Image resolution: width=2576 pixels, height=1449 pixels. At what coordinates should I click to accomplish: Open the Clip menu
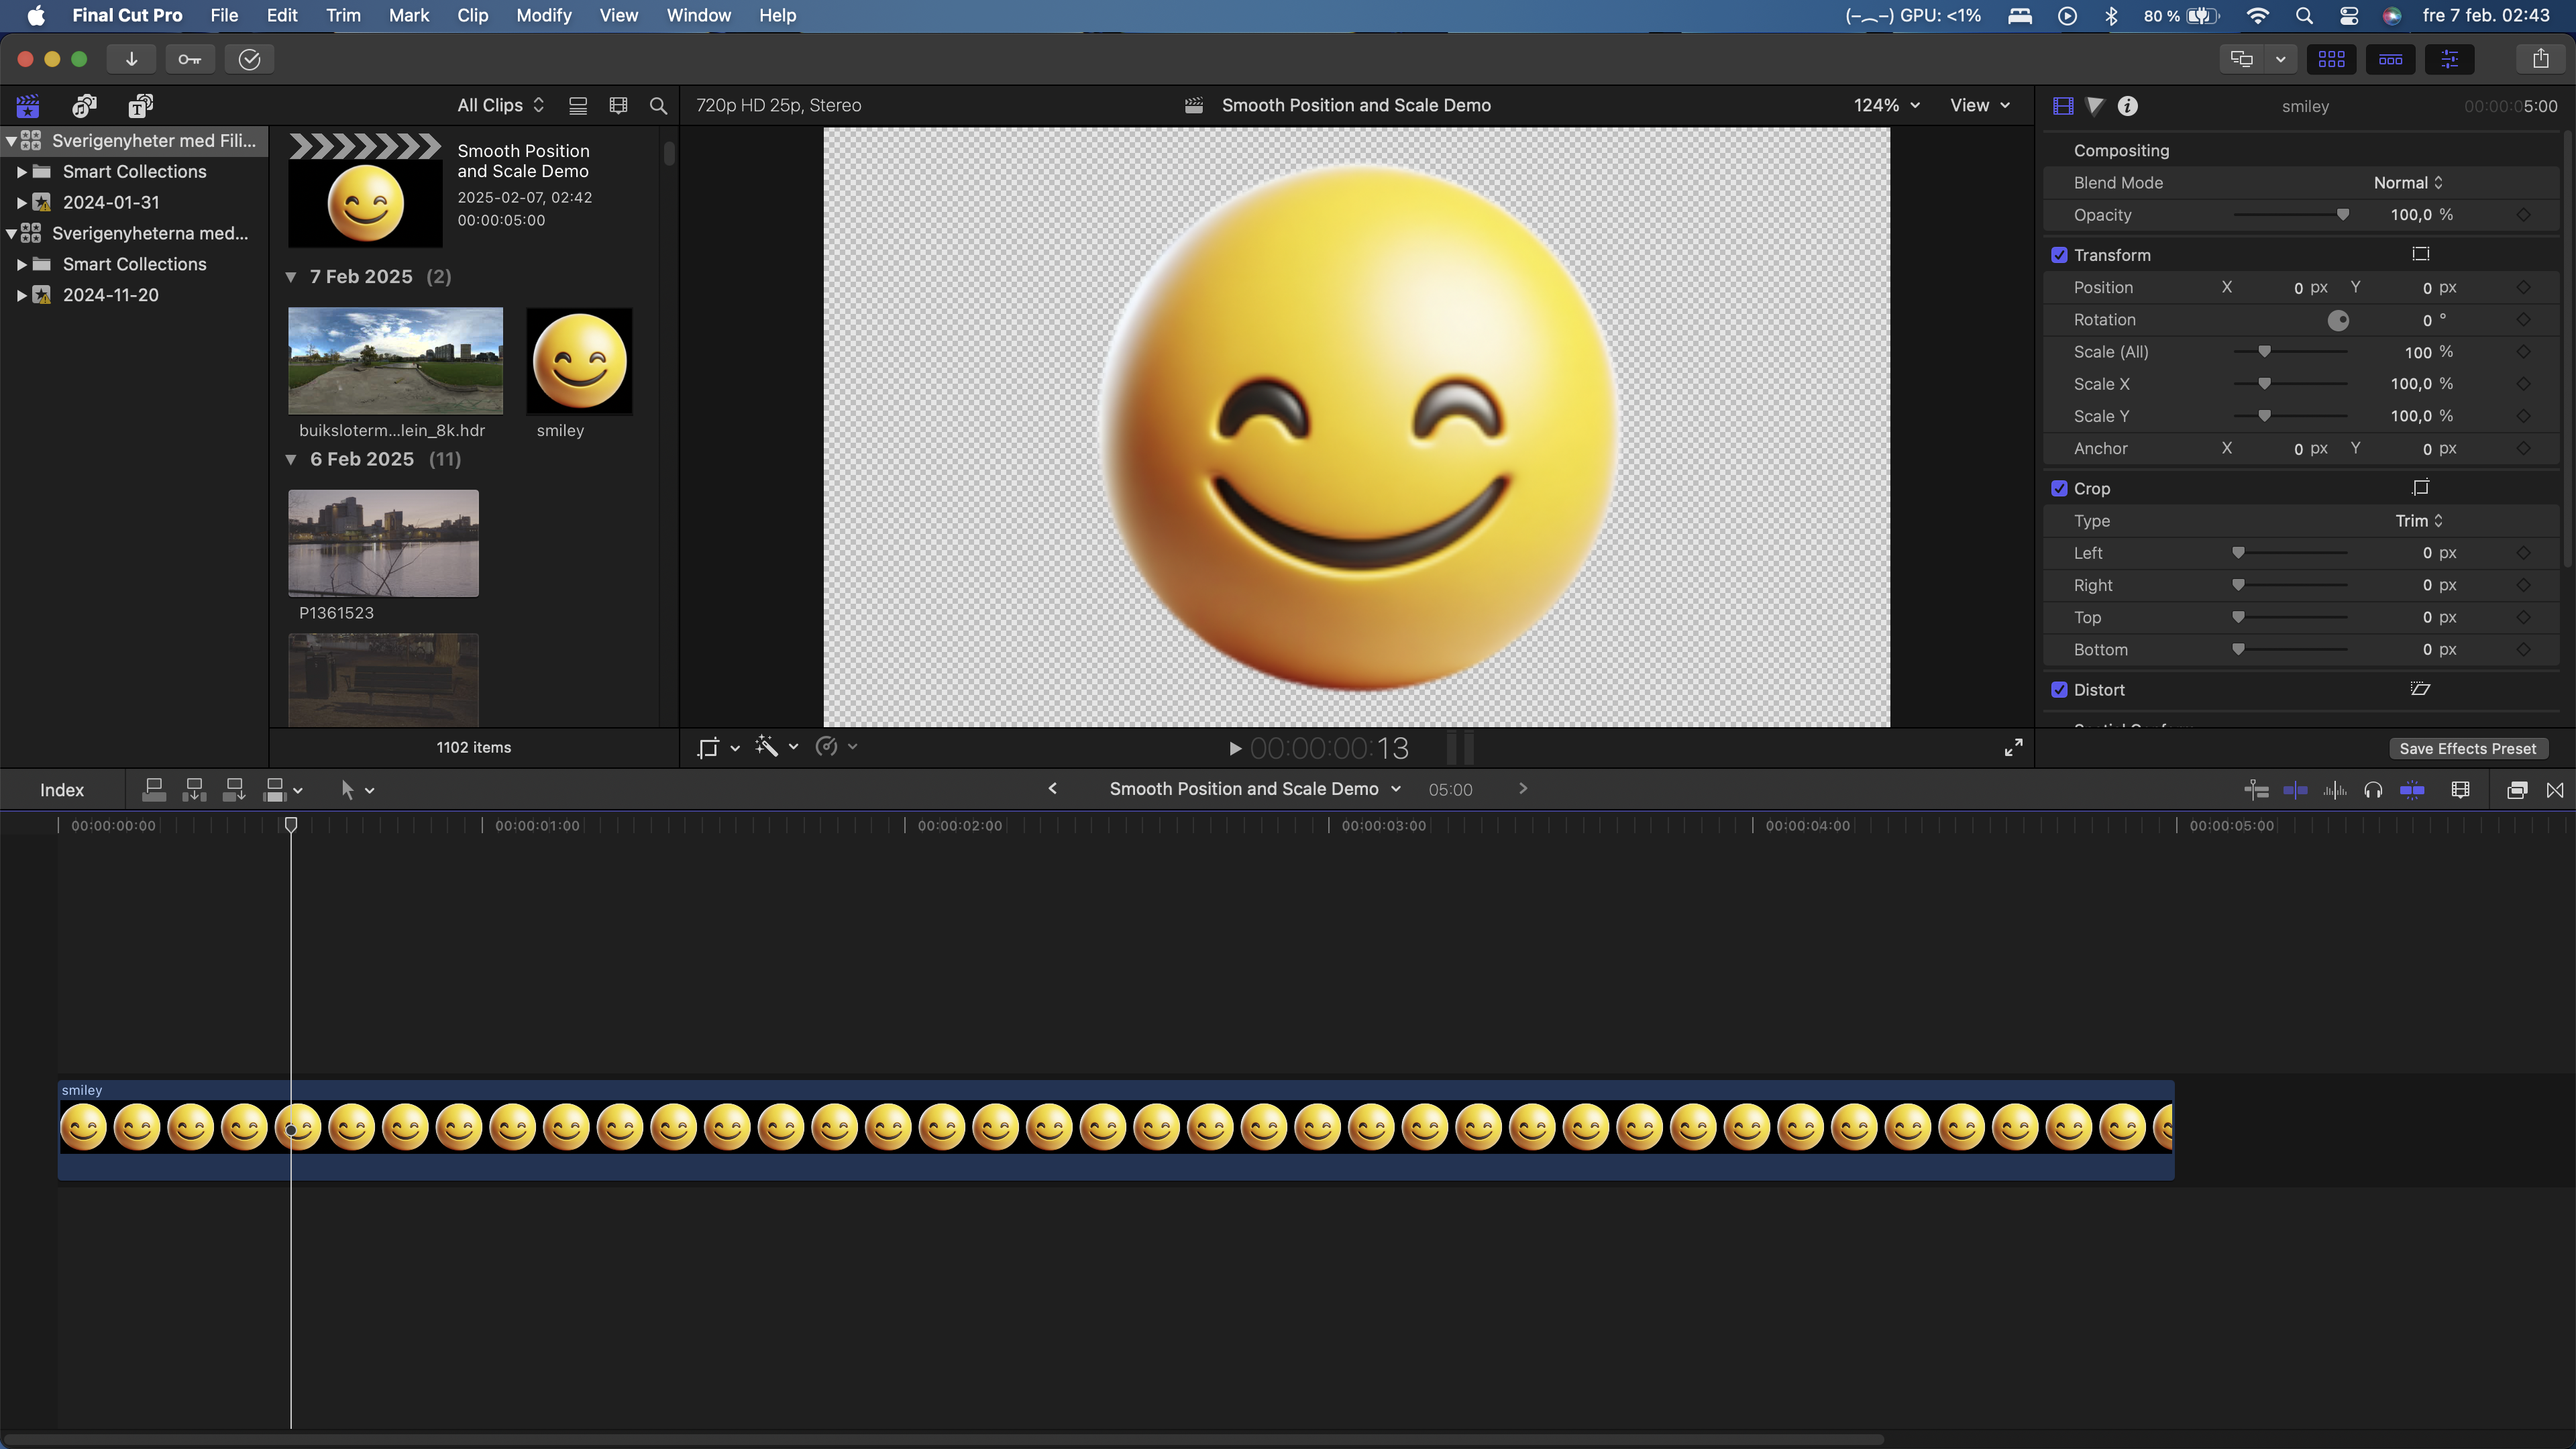(472, 15)
